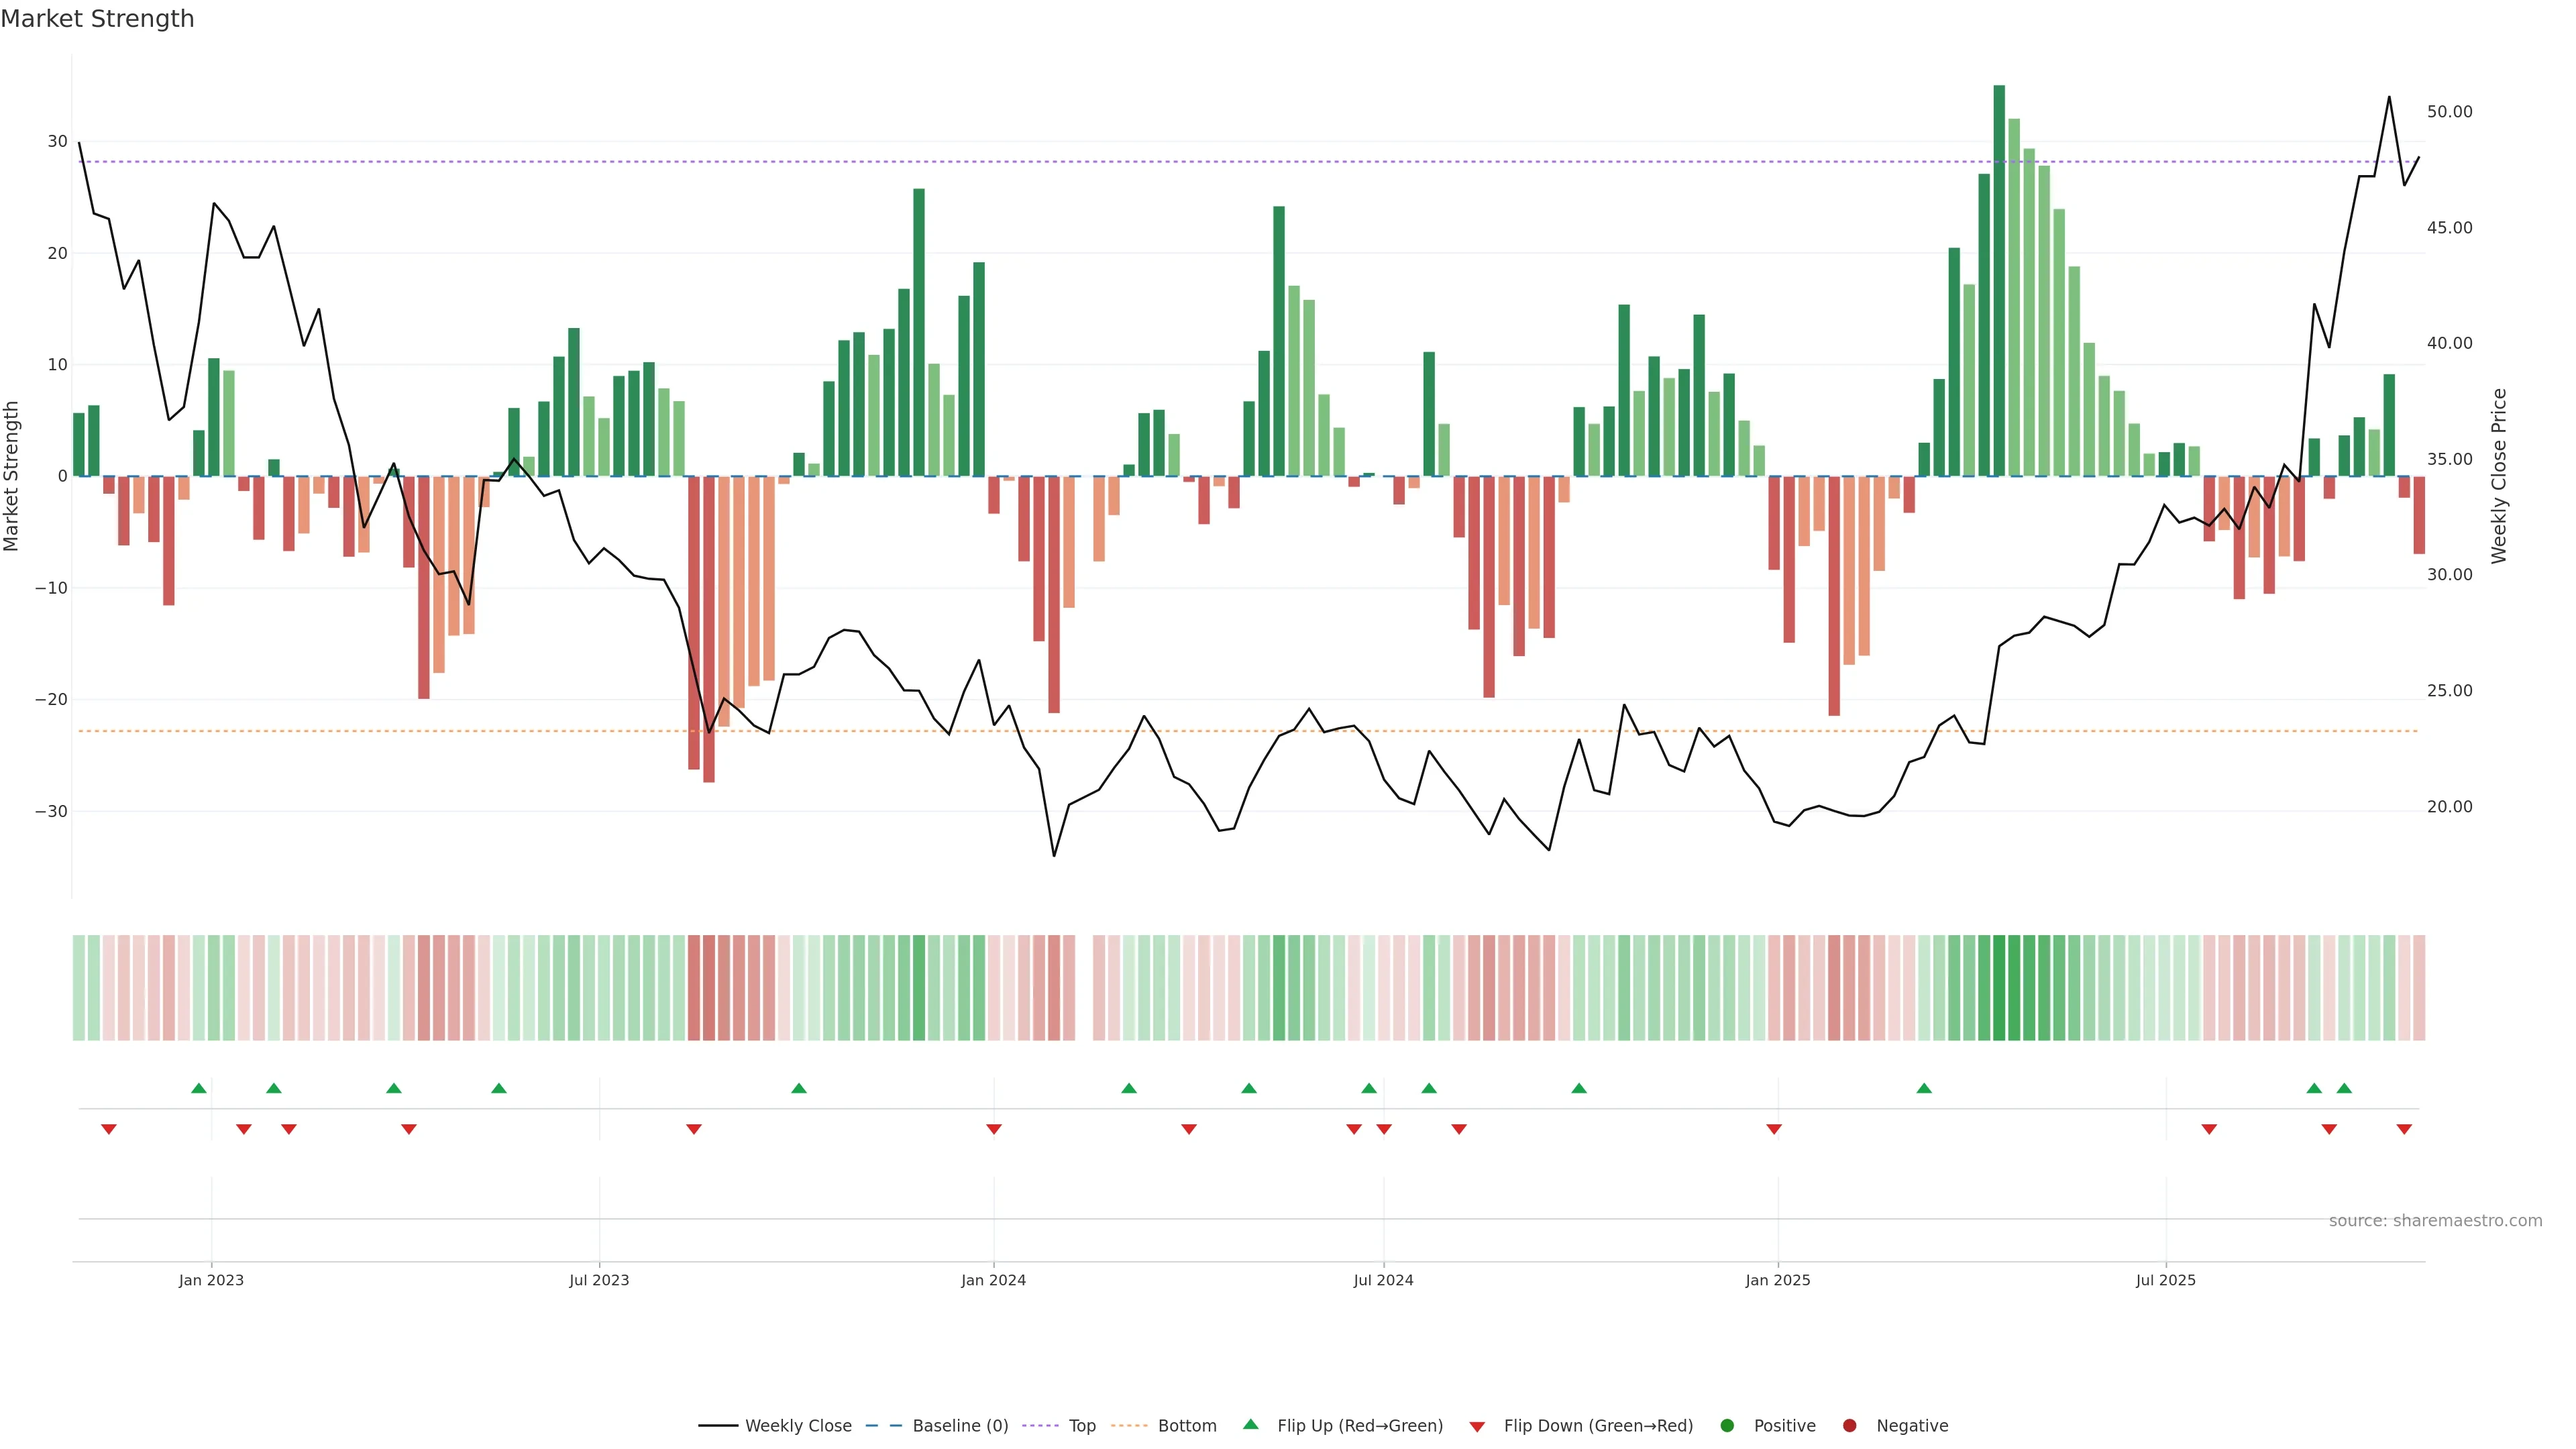Click the source: sharemaestro.com text

click(2435, 1221)
